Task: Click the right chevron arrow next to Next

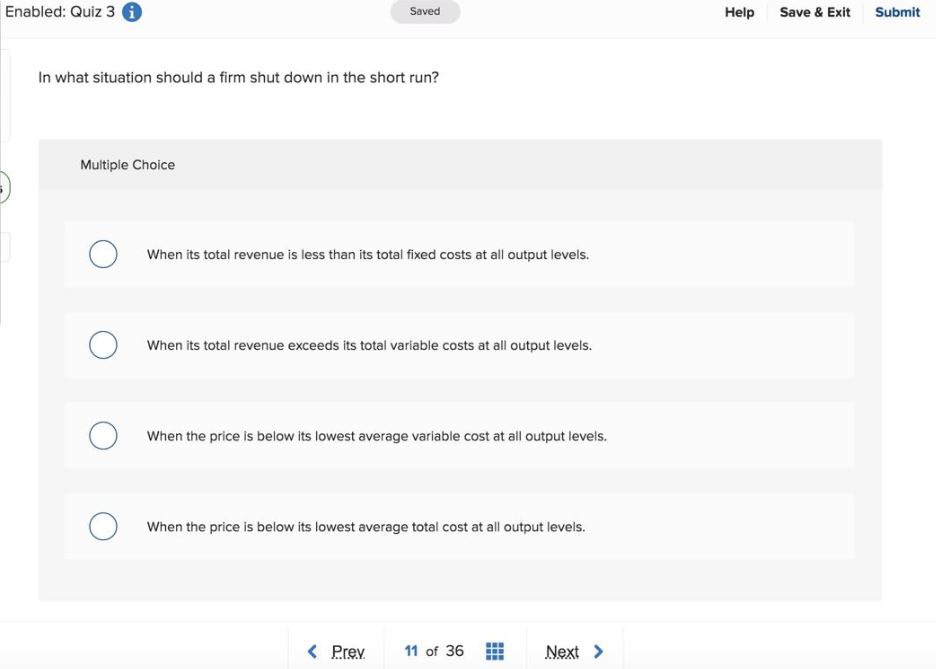Action: point(598,650)
